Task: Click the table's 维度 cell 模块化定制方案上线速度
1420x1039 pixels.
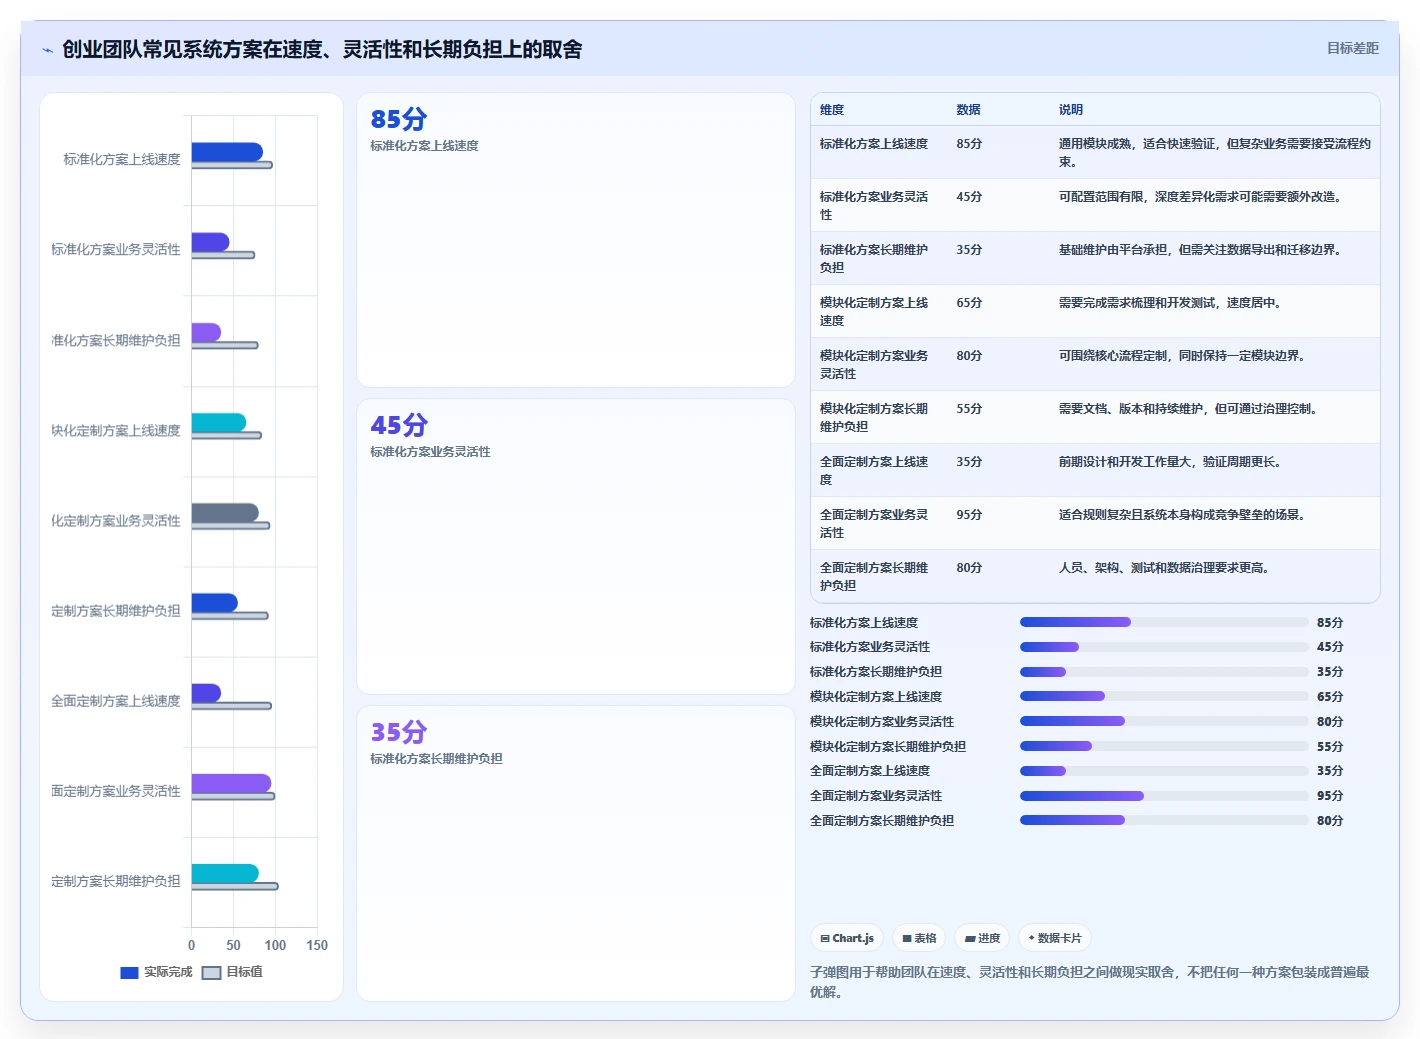Action: (x=874, y=312)
